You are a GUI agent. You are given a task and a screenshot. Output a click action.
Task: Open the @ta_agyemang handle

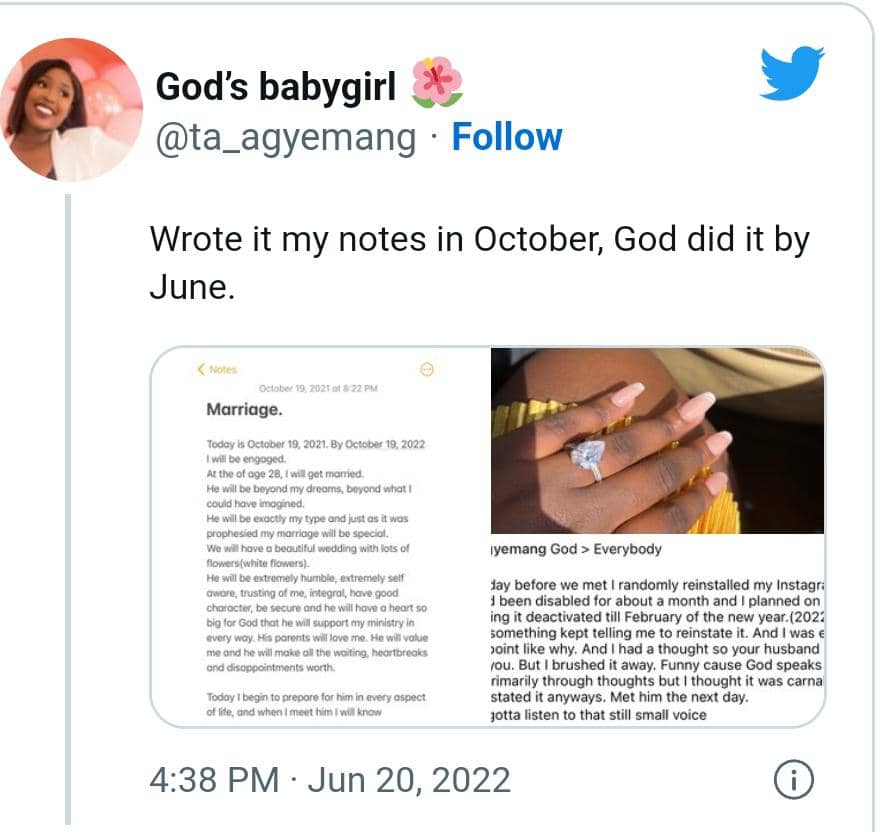pyautogui.click(x=286, y=137)
